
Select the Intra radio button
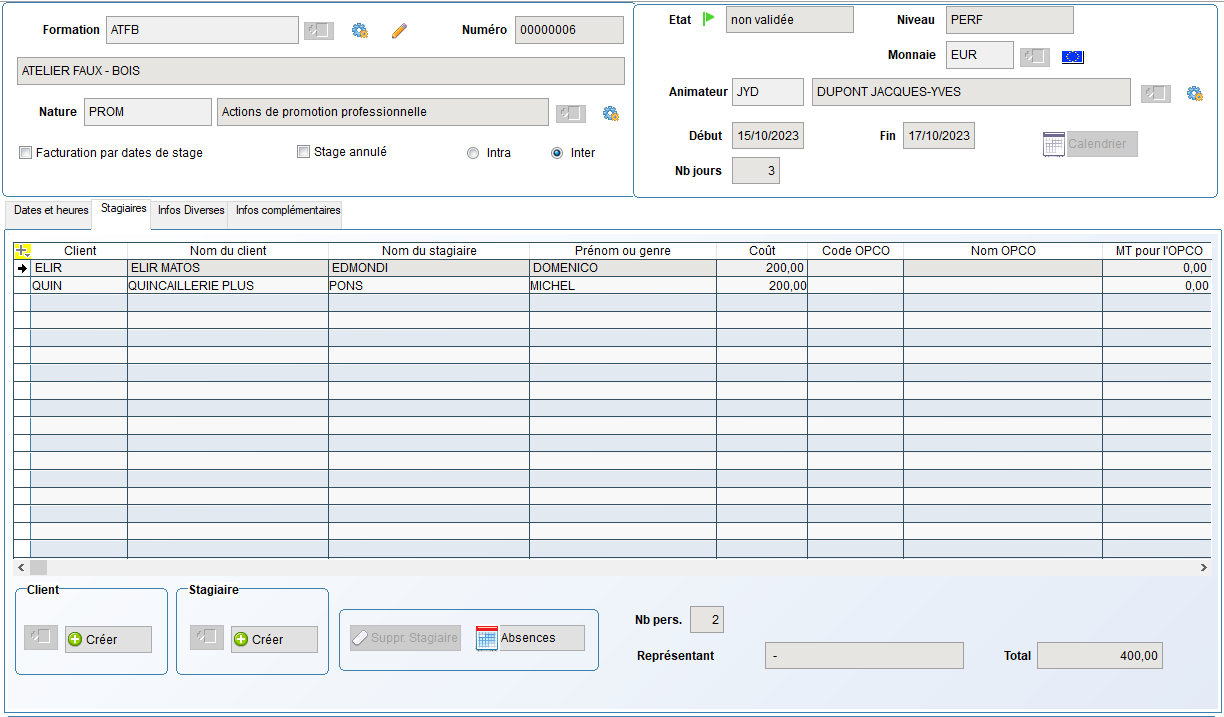pos(473,153)
